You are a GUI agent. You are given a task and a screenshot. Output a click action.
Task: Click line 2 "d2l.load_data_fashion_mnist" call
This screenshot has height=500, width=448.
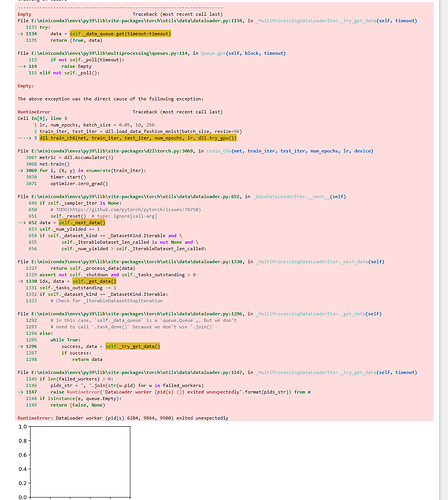click(x=141, y=131)
